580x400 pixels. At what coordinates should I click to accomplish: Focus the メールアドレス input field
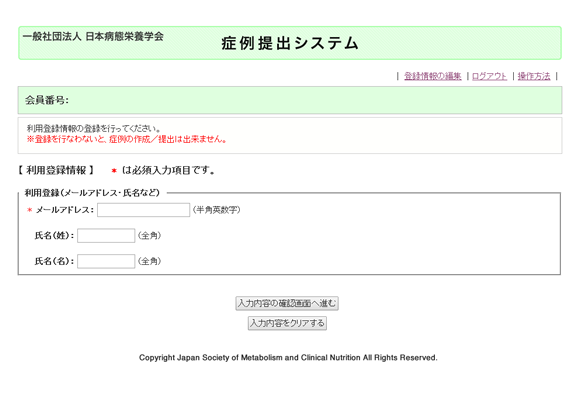[144, 210]
